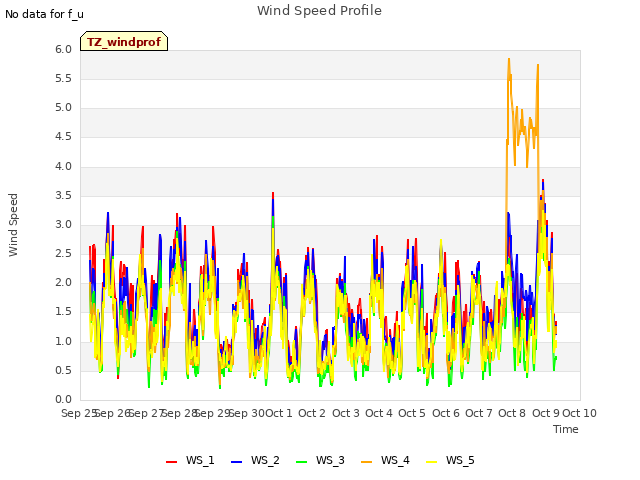The width and height of the screenshot is (640, 480).
Task: Click the Oct 2 x-axis tick label
Action: (312, 413)
